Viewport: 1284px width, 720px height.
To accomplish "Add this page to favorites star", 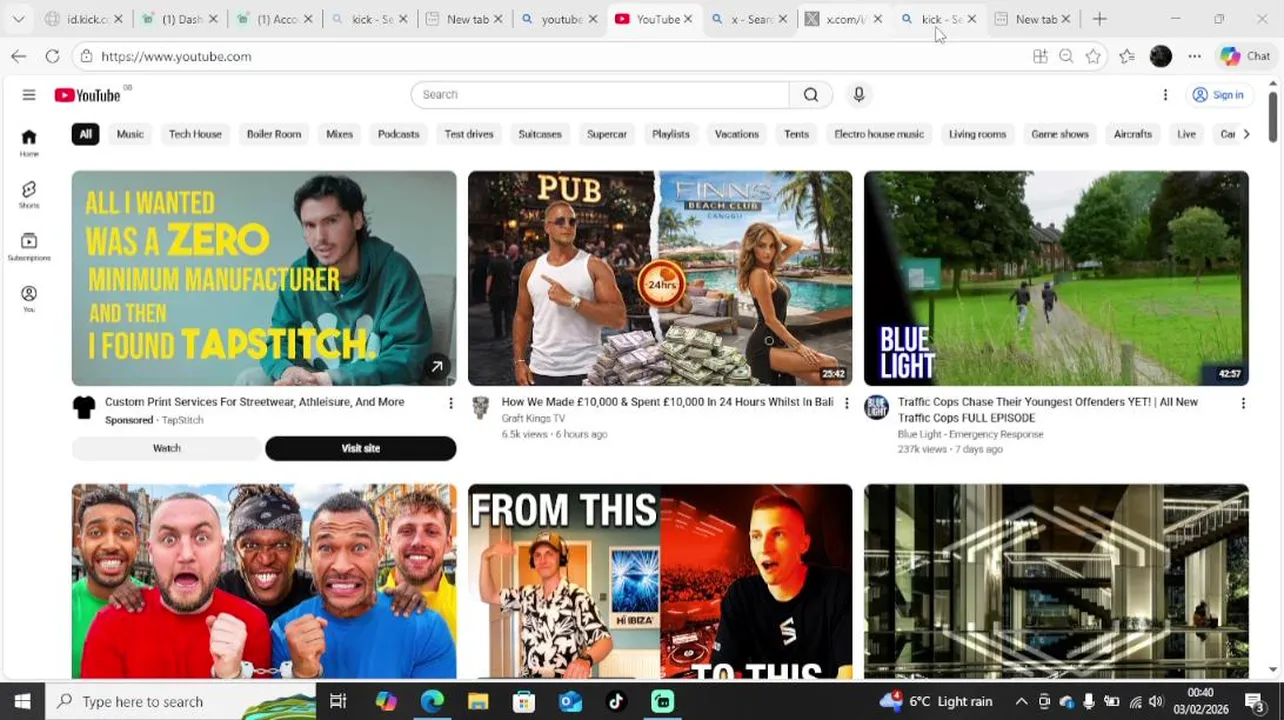I will click(1093, 57).
